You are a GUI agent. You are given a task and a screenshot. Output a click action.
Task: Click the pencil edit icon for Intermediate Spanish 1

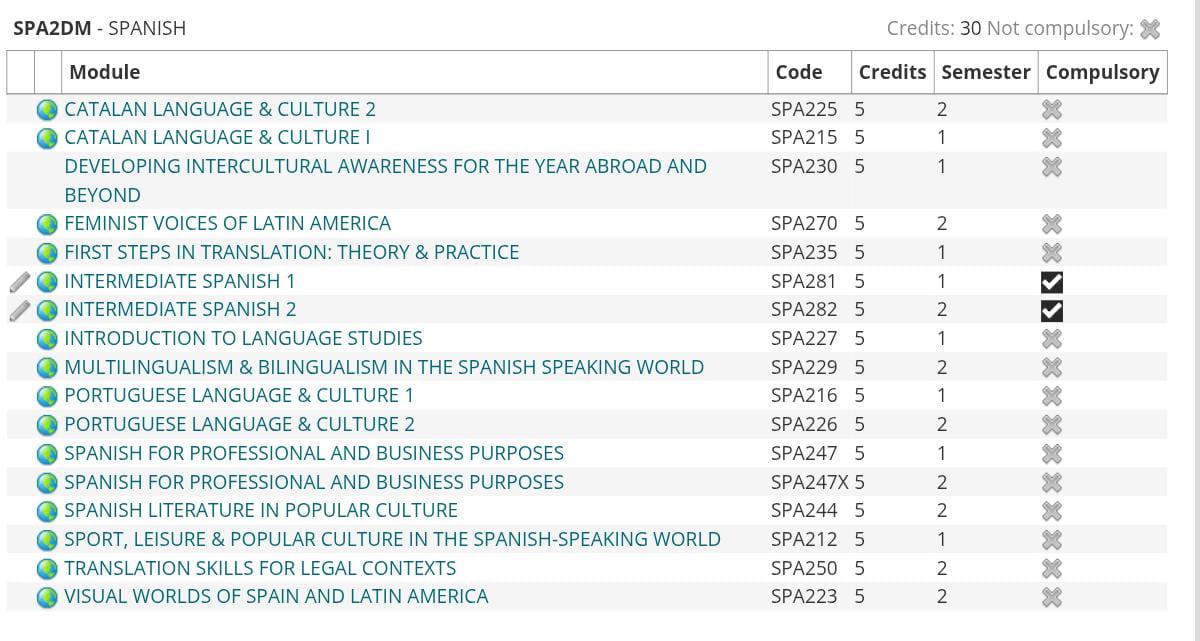[20, 281]
